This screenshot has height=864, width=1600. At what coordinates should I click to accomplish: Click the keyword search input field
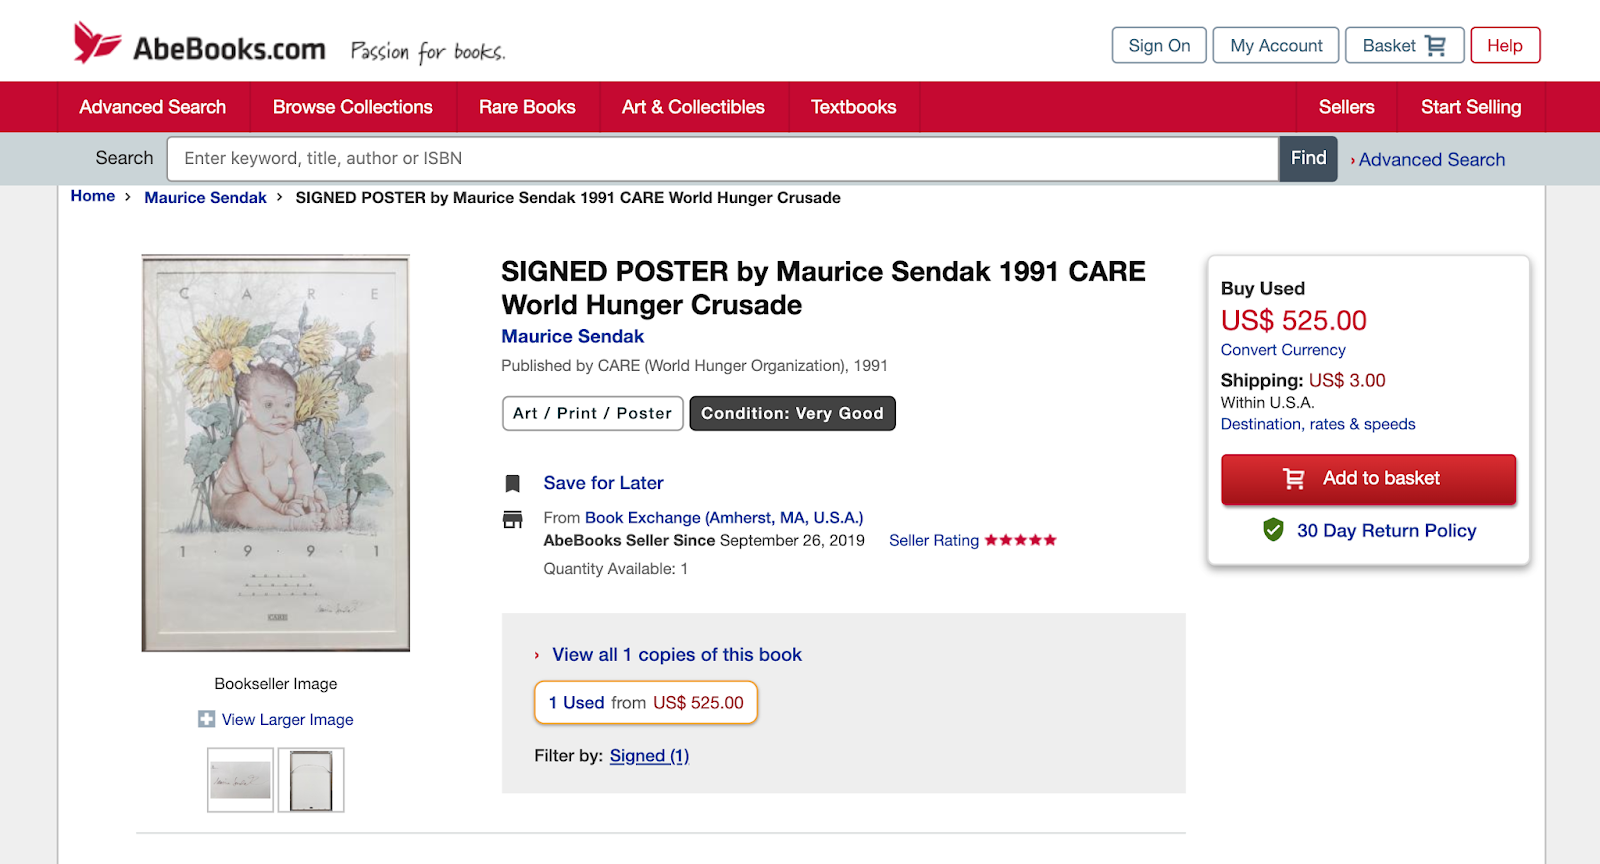tap(722, 159)
